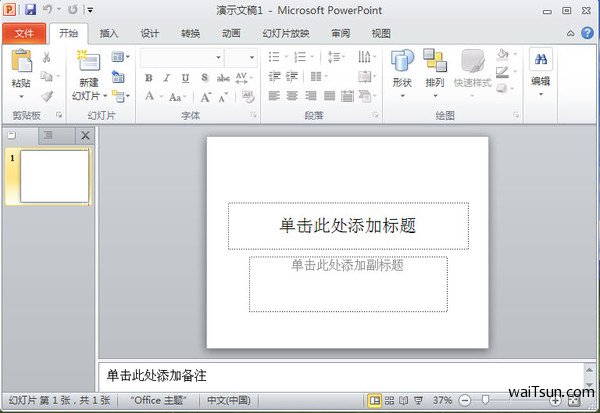Image resolution: width=600 pixels, height=413 pixels.
Task: Toggle Bold formatting
Action: pyautogui.click(x=147, y=78)
